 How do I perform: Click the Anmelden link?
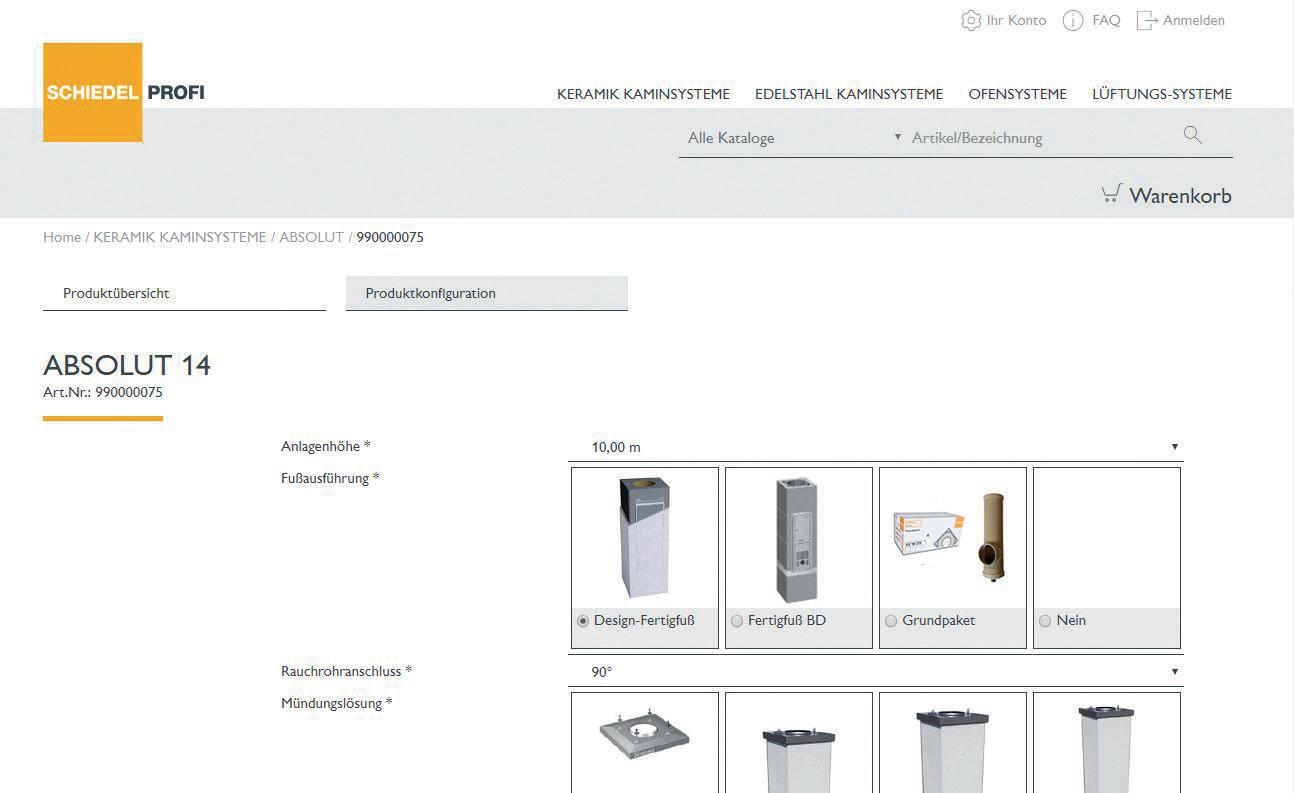(1193, 20)
